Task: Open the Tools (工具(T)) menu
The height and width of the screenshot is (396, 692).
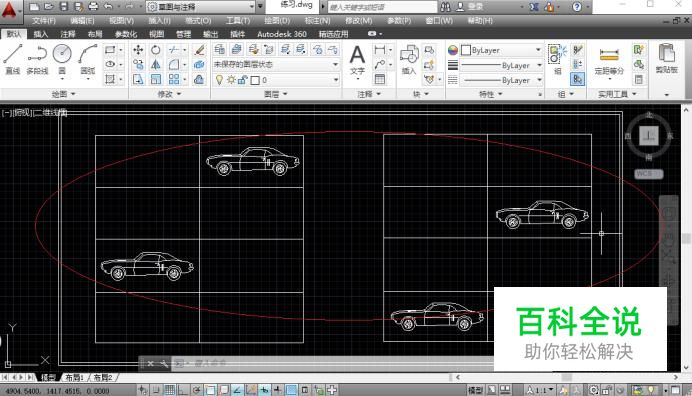Action: pos(238,21)
